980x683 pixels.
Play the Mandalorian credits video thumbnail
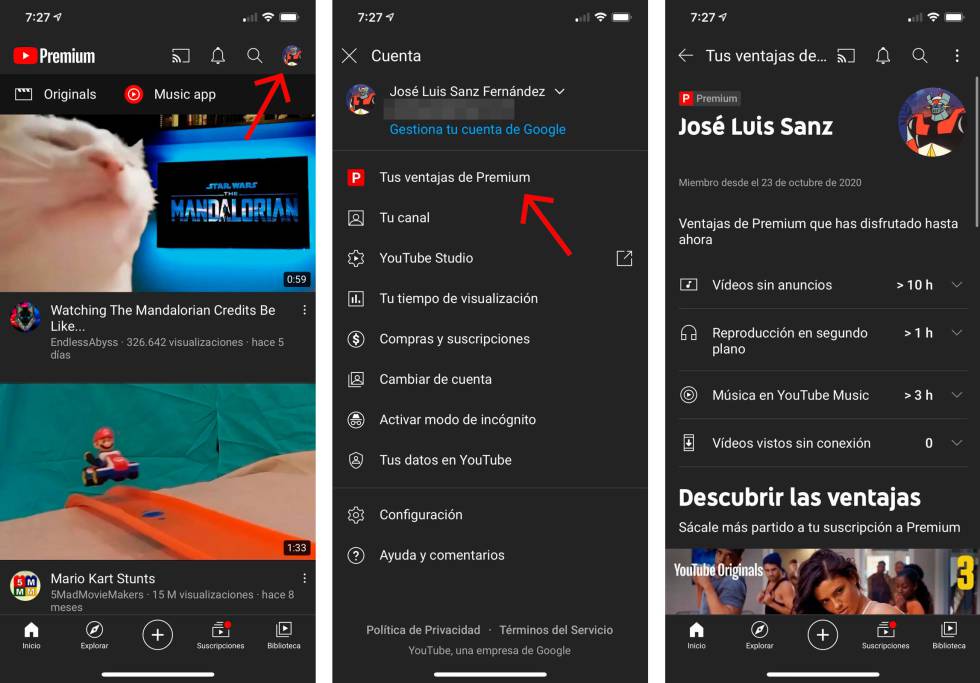pos(158,202)
